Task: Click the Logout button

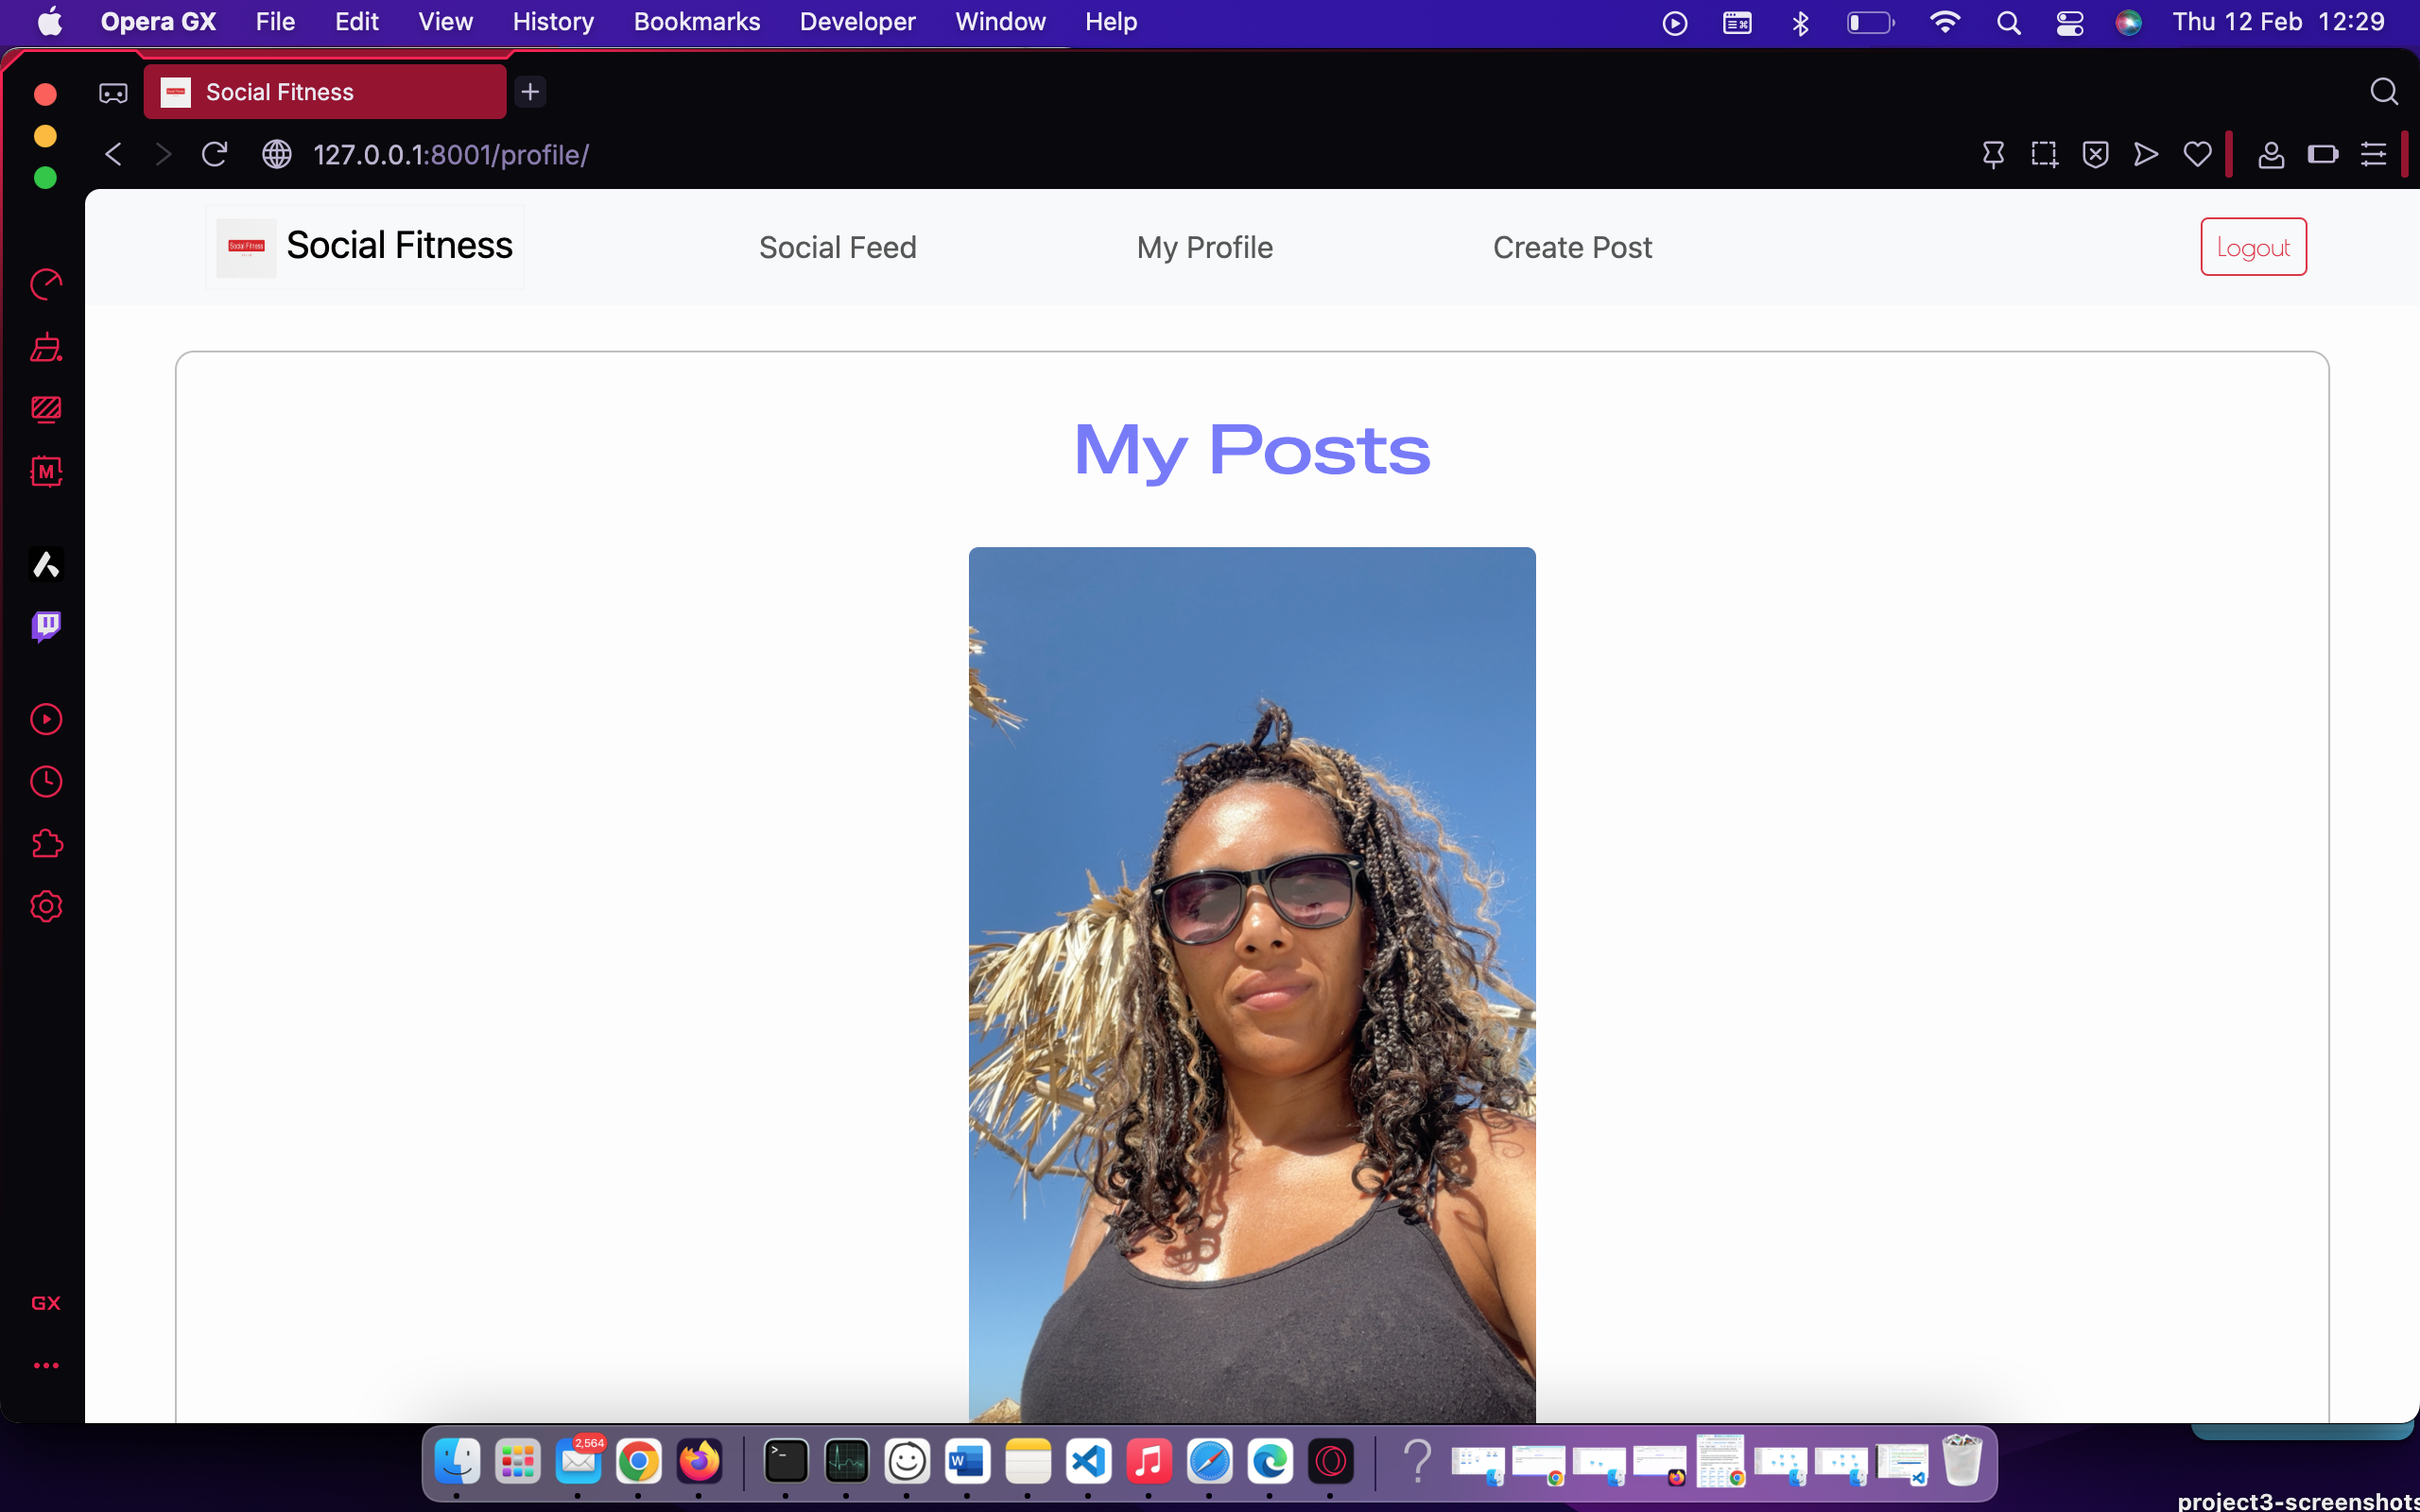Action: 2253,246
